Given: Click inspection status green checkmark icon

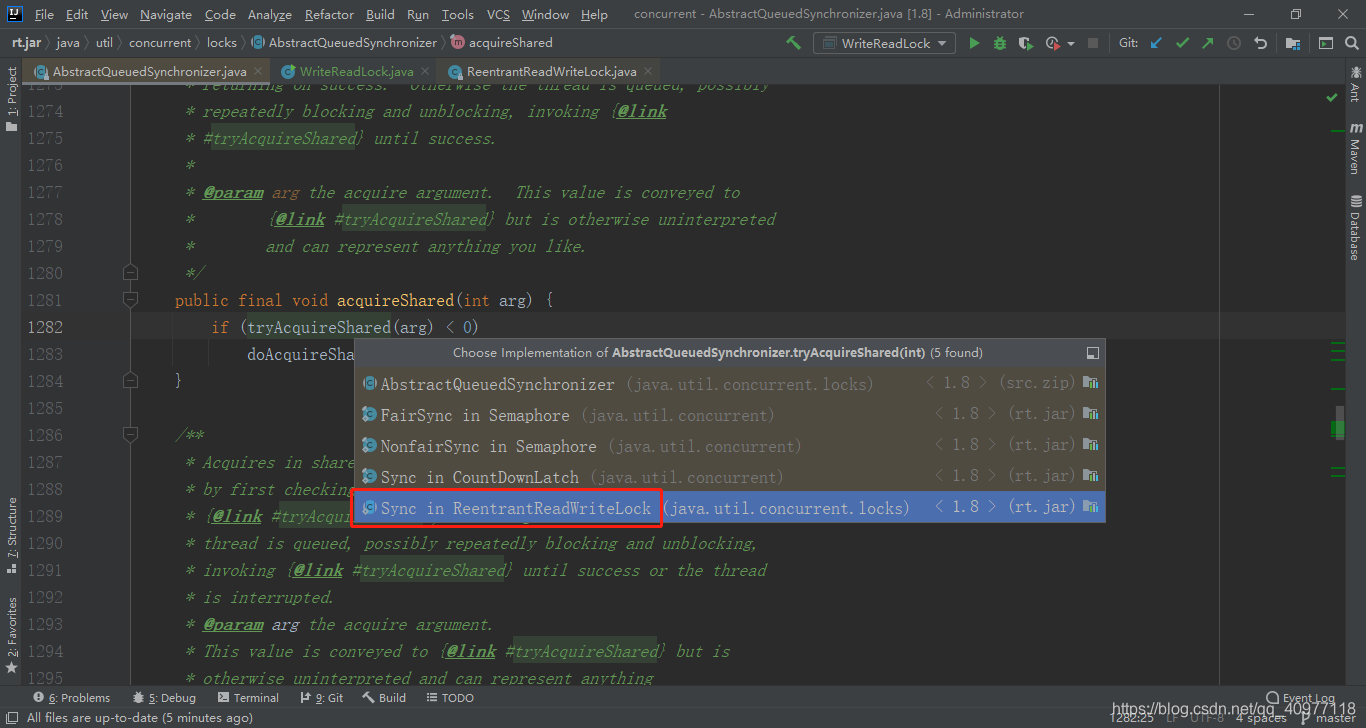Looking at the screenshot, I should point(1331,98).
